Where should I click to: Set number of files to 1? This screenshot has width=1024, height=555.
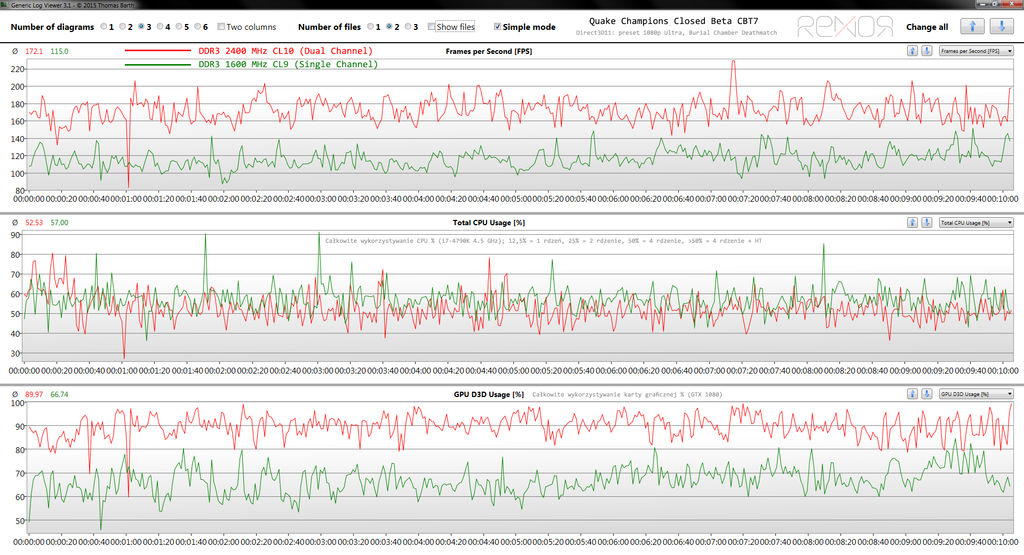pyautogui.click(x=370, y=27)
